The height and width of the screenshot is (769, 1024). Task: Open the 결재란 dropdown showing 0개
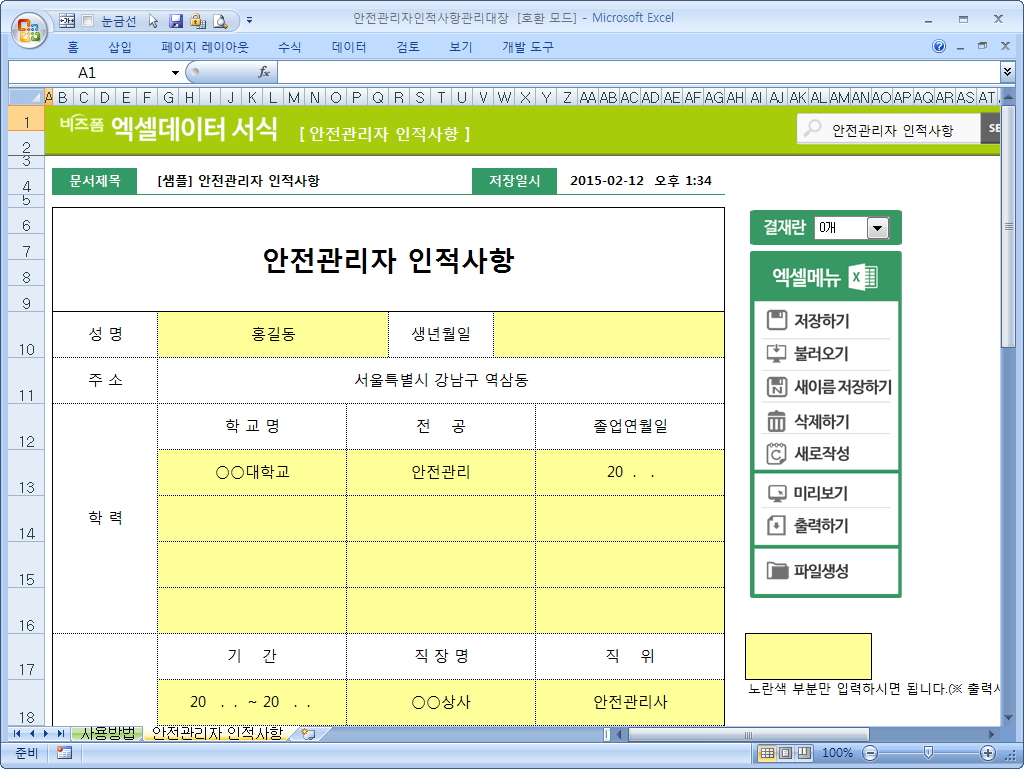point(877,228)
